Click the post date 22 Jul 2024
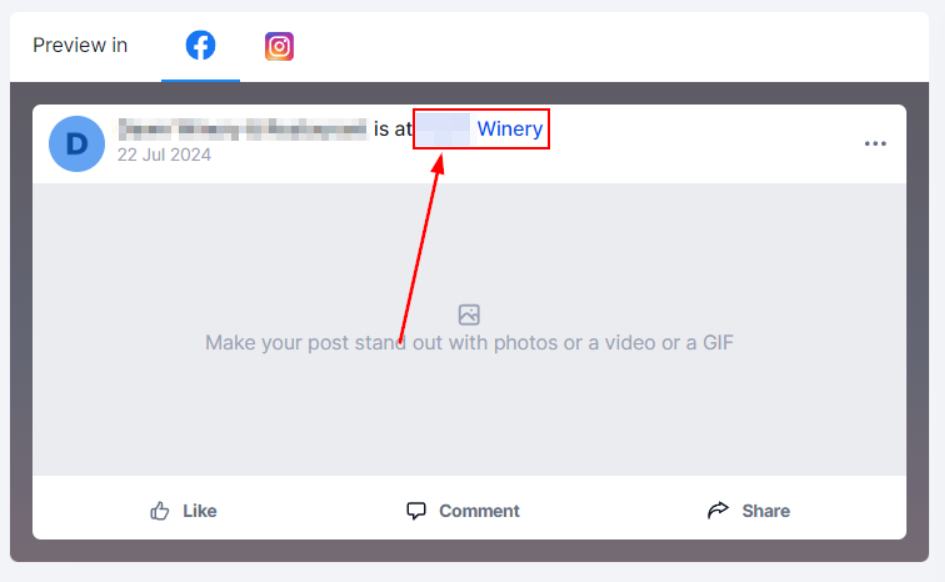 coord(164,155)
